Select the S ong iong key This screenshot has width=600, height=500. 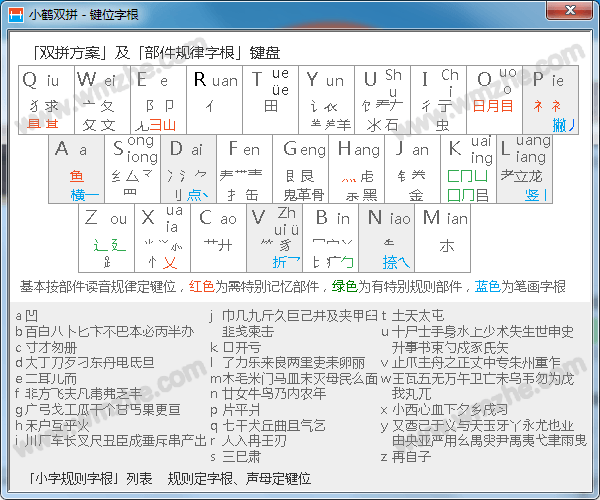pyautogui.click(x=134, y=170)
